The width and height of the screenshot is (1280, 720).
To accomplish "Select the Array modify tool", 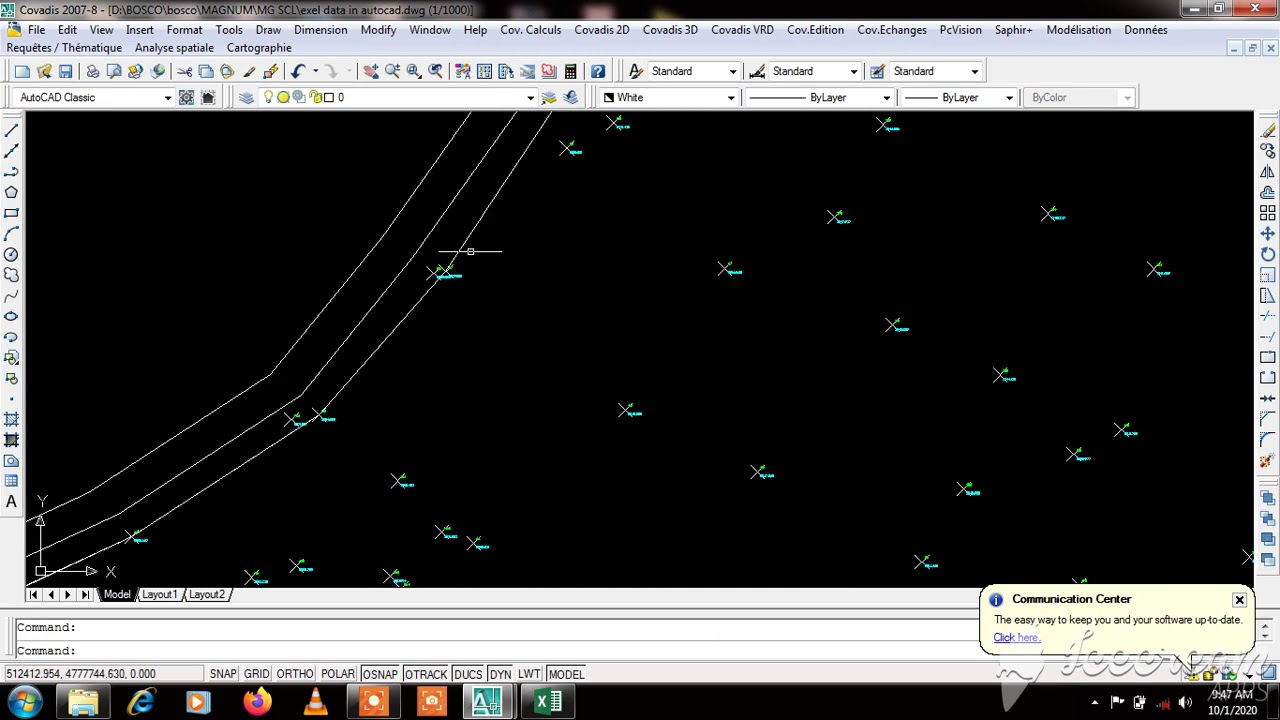I will pyautogui.click(x=1268, y=213).
